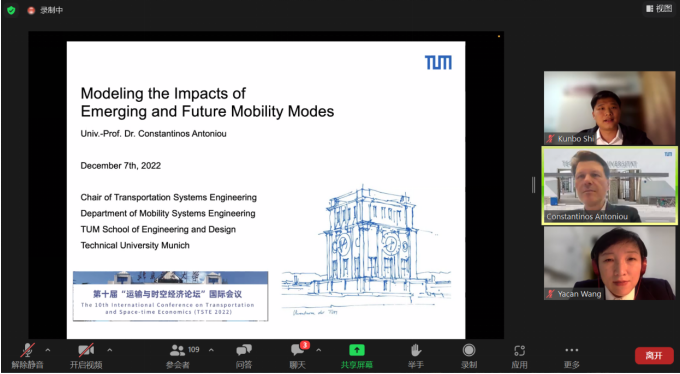
Task: Click the red leave meeting button
Action: (654, 356)
